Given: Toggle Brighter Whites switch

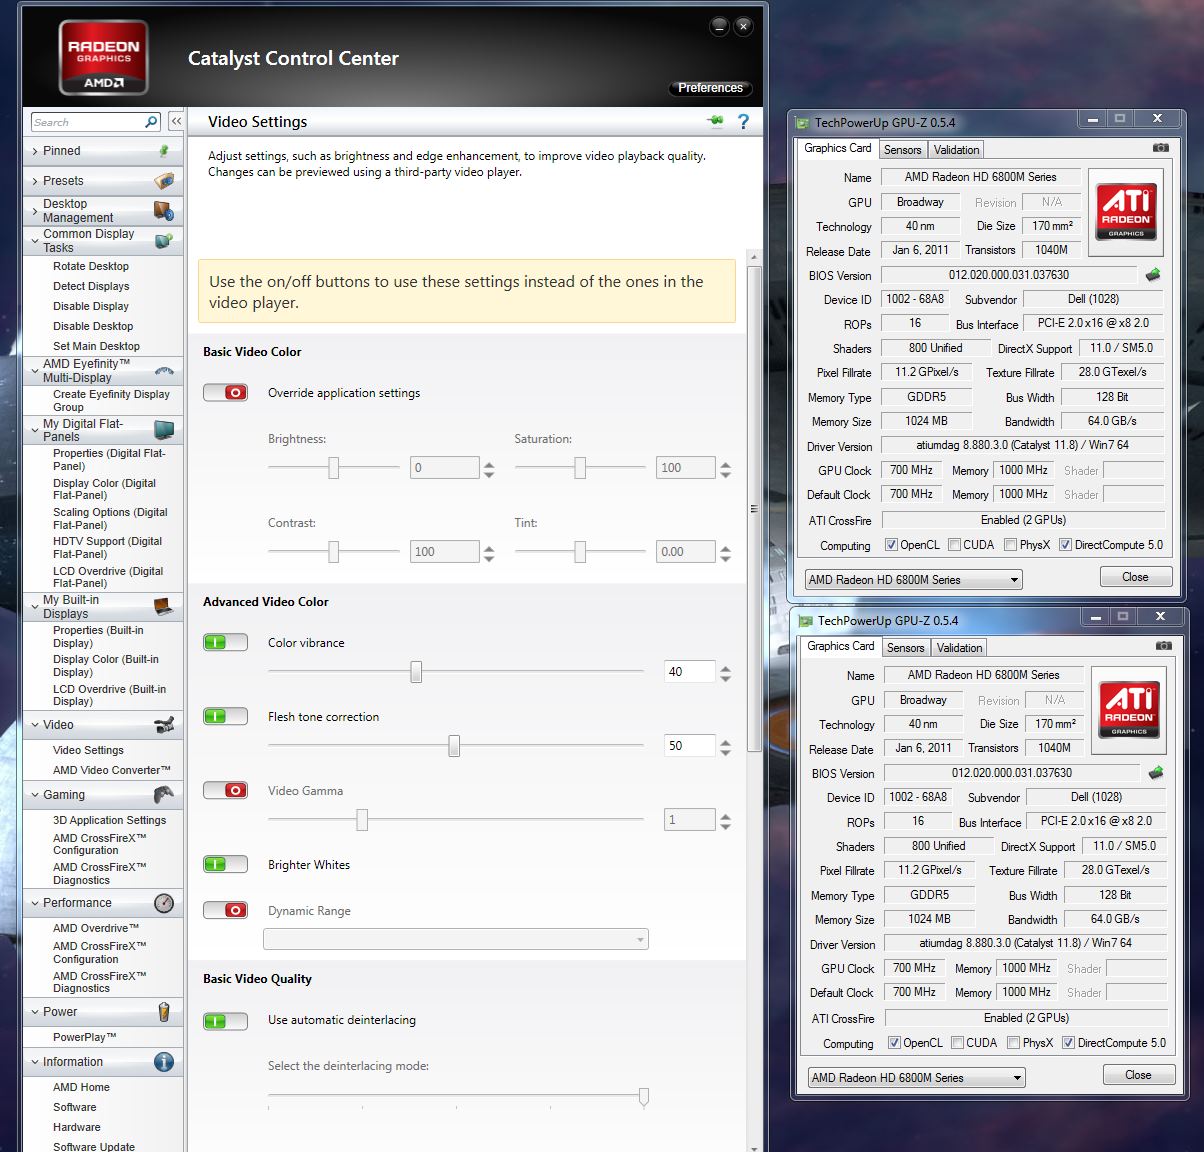Looking at the screenshot, I should 225,864.
